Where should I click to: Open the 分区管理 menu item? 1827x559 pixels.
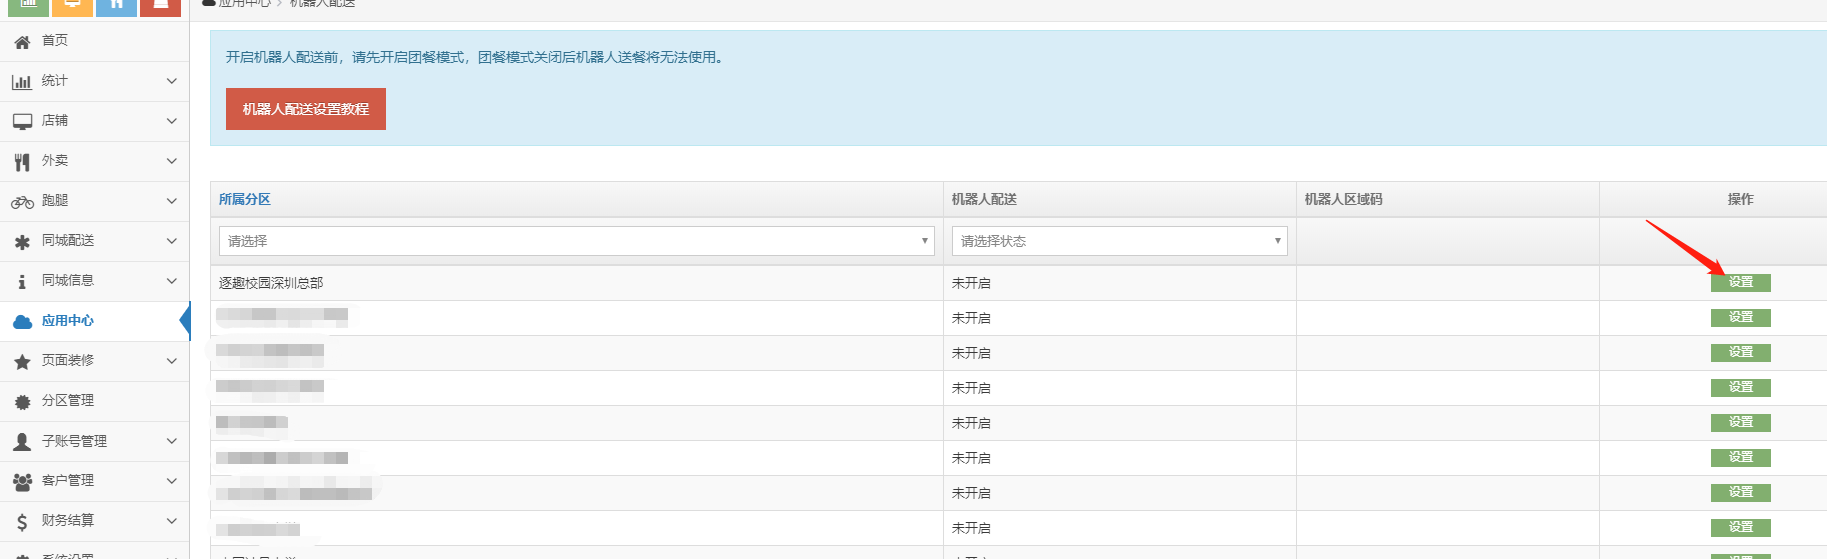click(x=68, y=401)
